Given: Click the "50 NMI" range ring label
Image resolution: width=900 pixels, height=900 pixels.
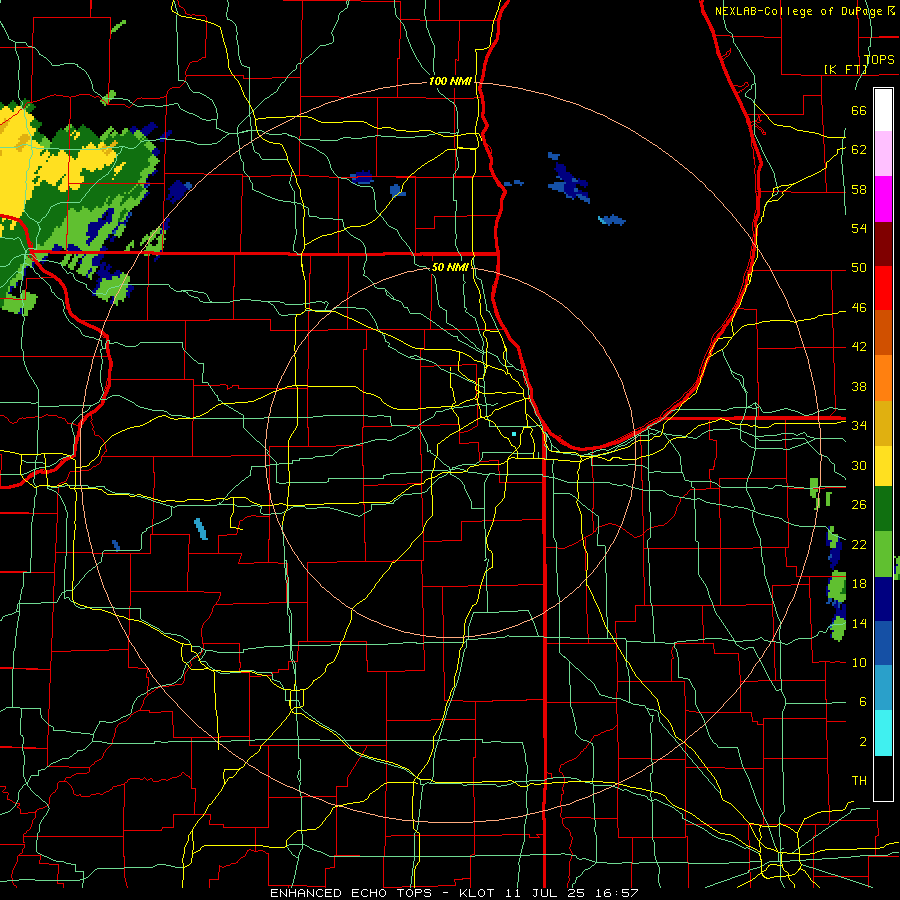Looking at the screenshot, I should click(x=450, y=267).
